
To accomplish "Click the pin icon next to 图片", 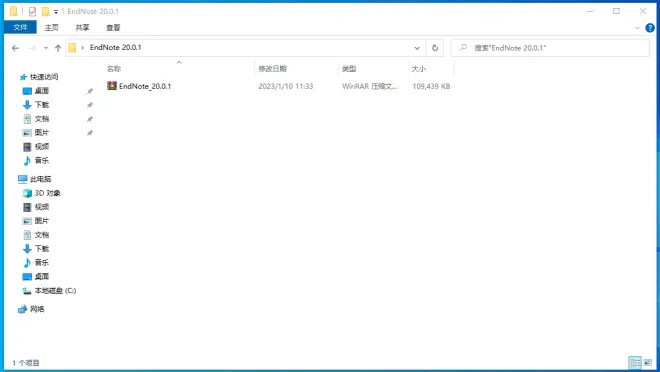I will coord(90,133).
